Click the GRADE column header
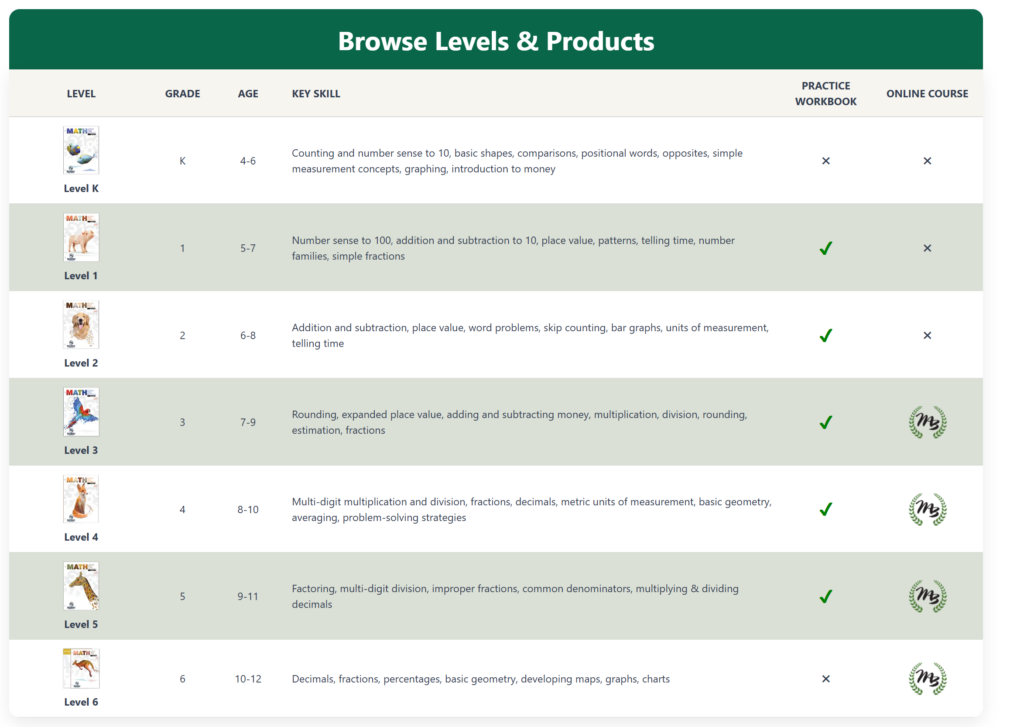 tap(182, 93)
